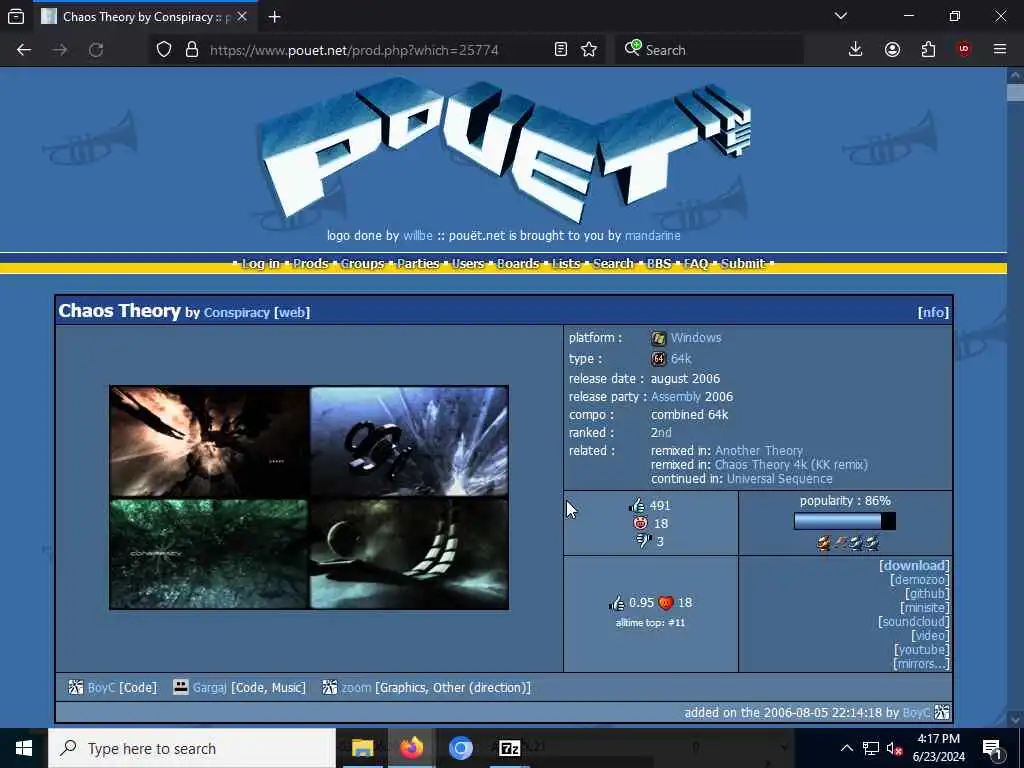Open Chaos Theory 4k (KK remix) link
The height and width of the screenshot is (768, 1024).
tap(792, 464)
